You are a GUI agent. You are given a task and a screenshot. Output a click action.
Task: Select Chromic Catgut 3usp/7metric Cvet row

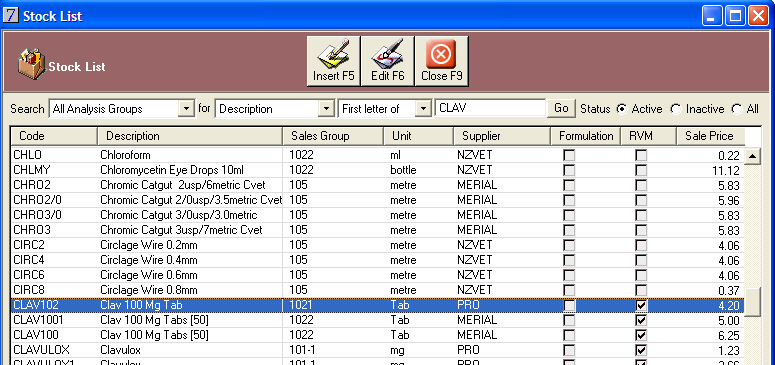(378, 230)
